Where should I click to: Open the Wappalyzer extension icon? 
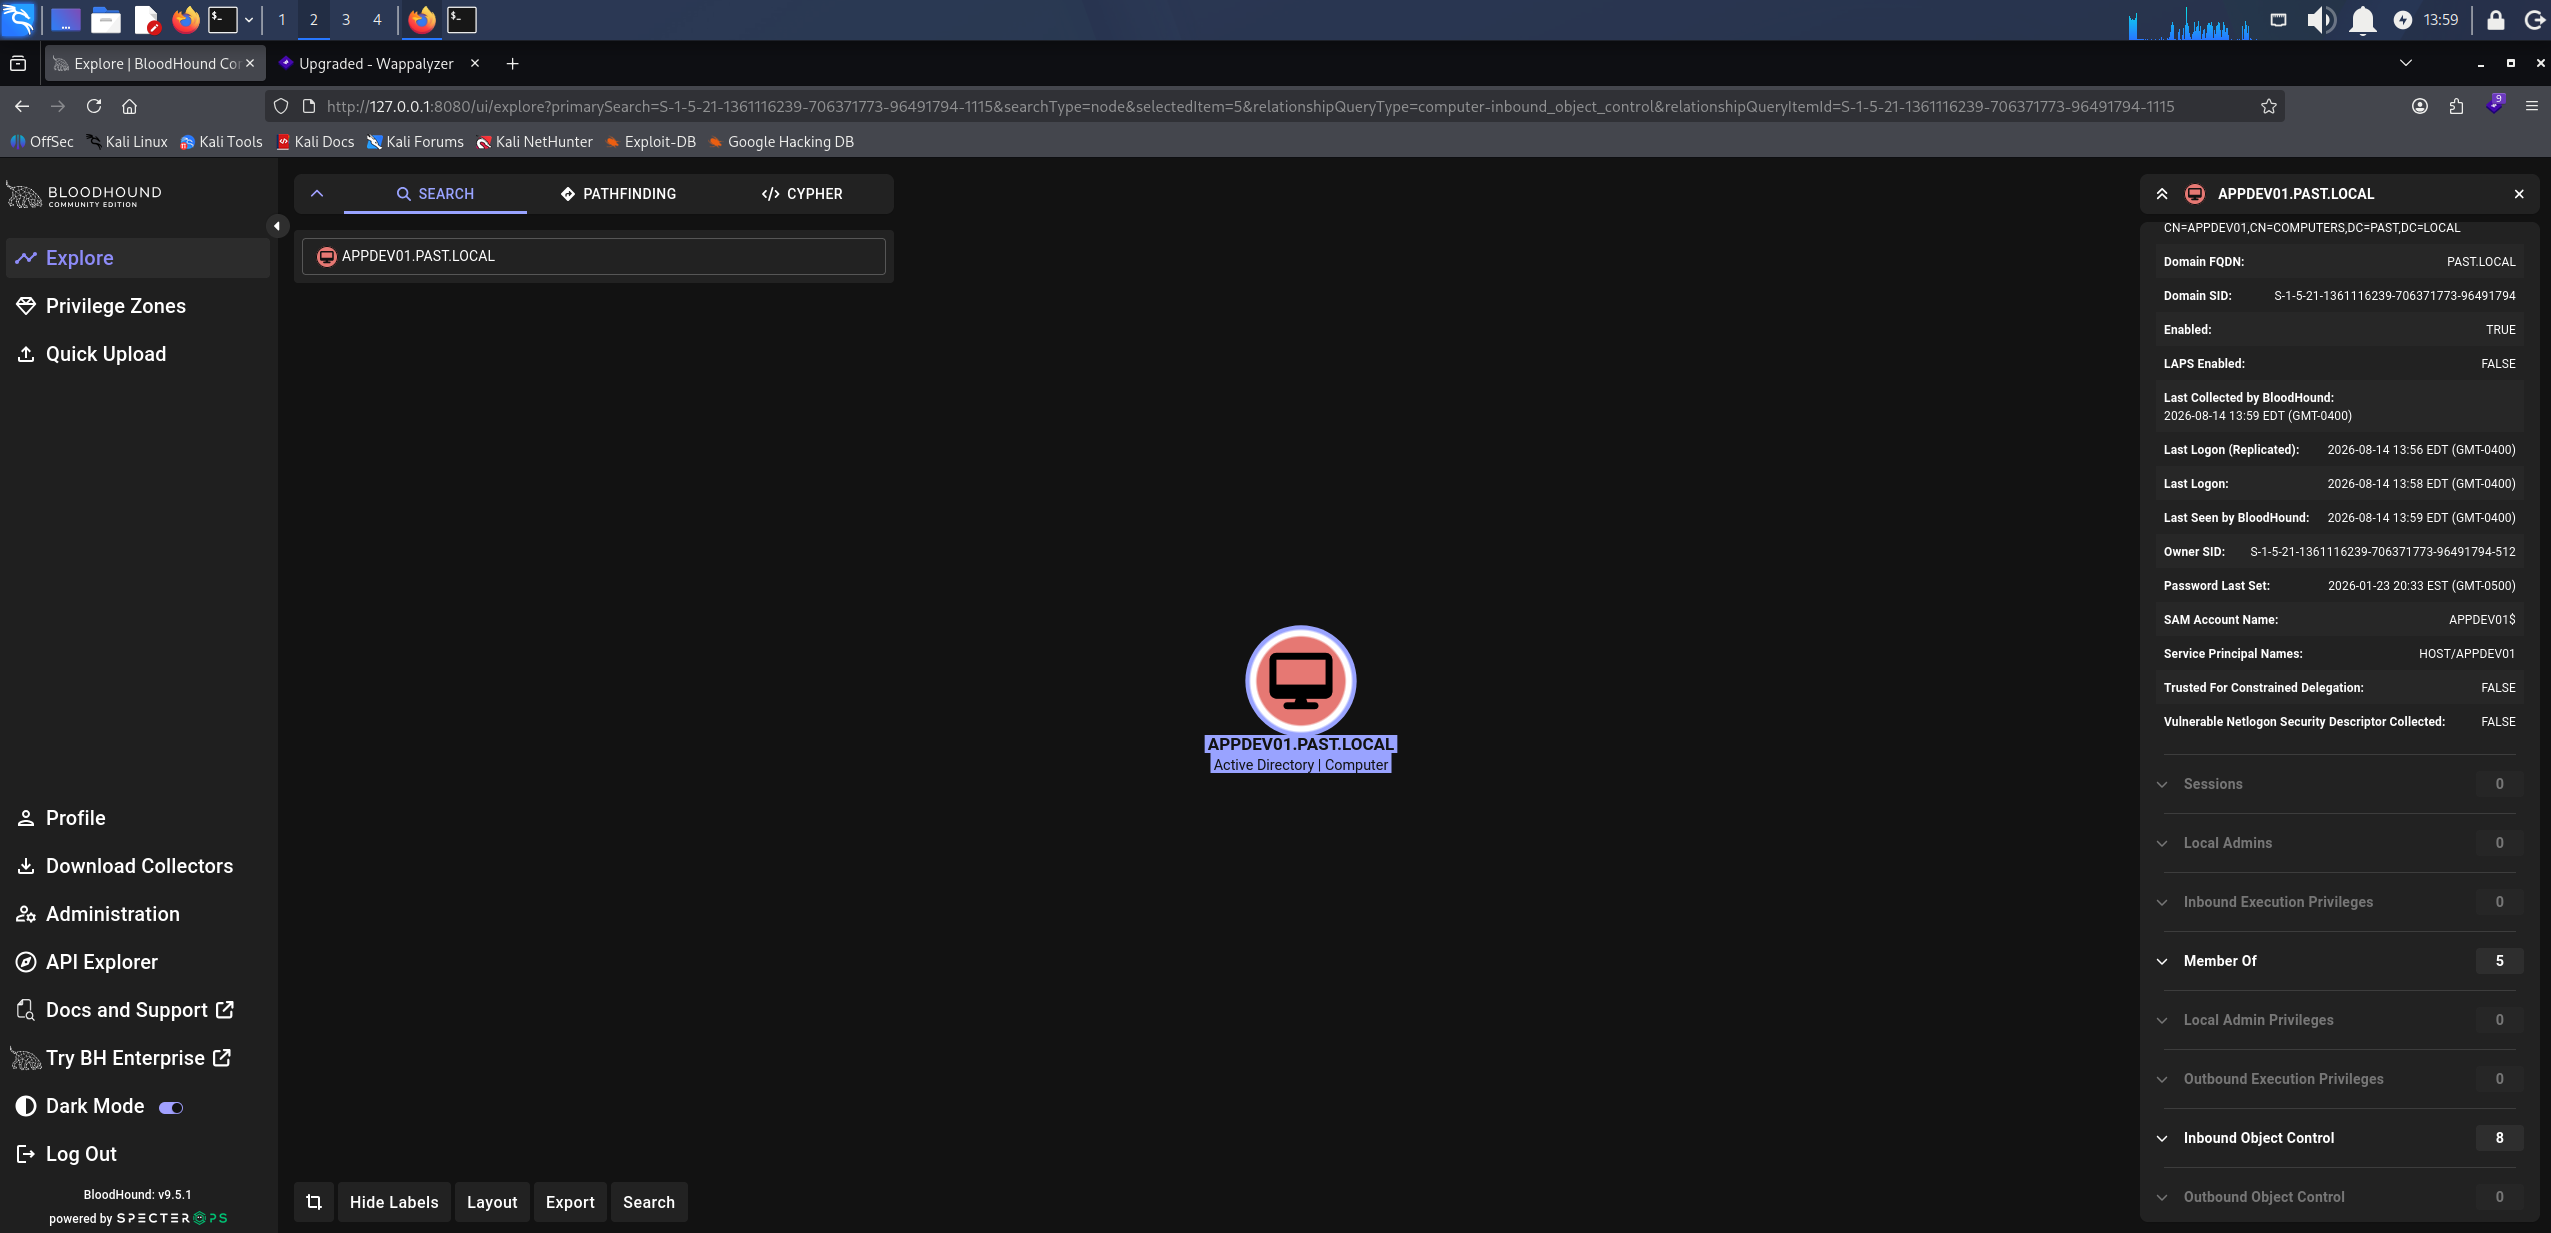tap(2495, 106)
